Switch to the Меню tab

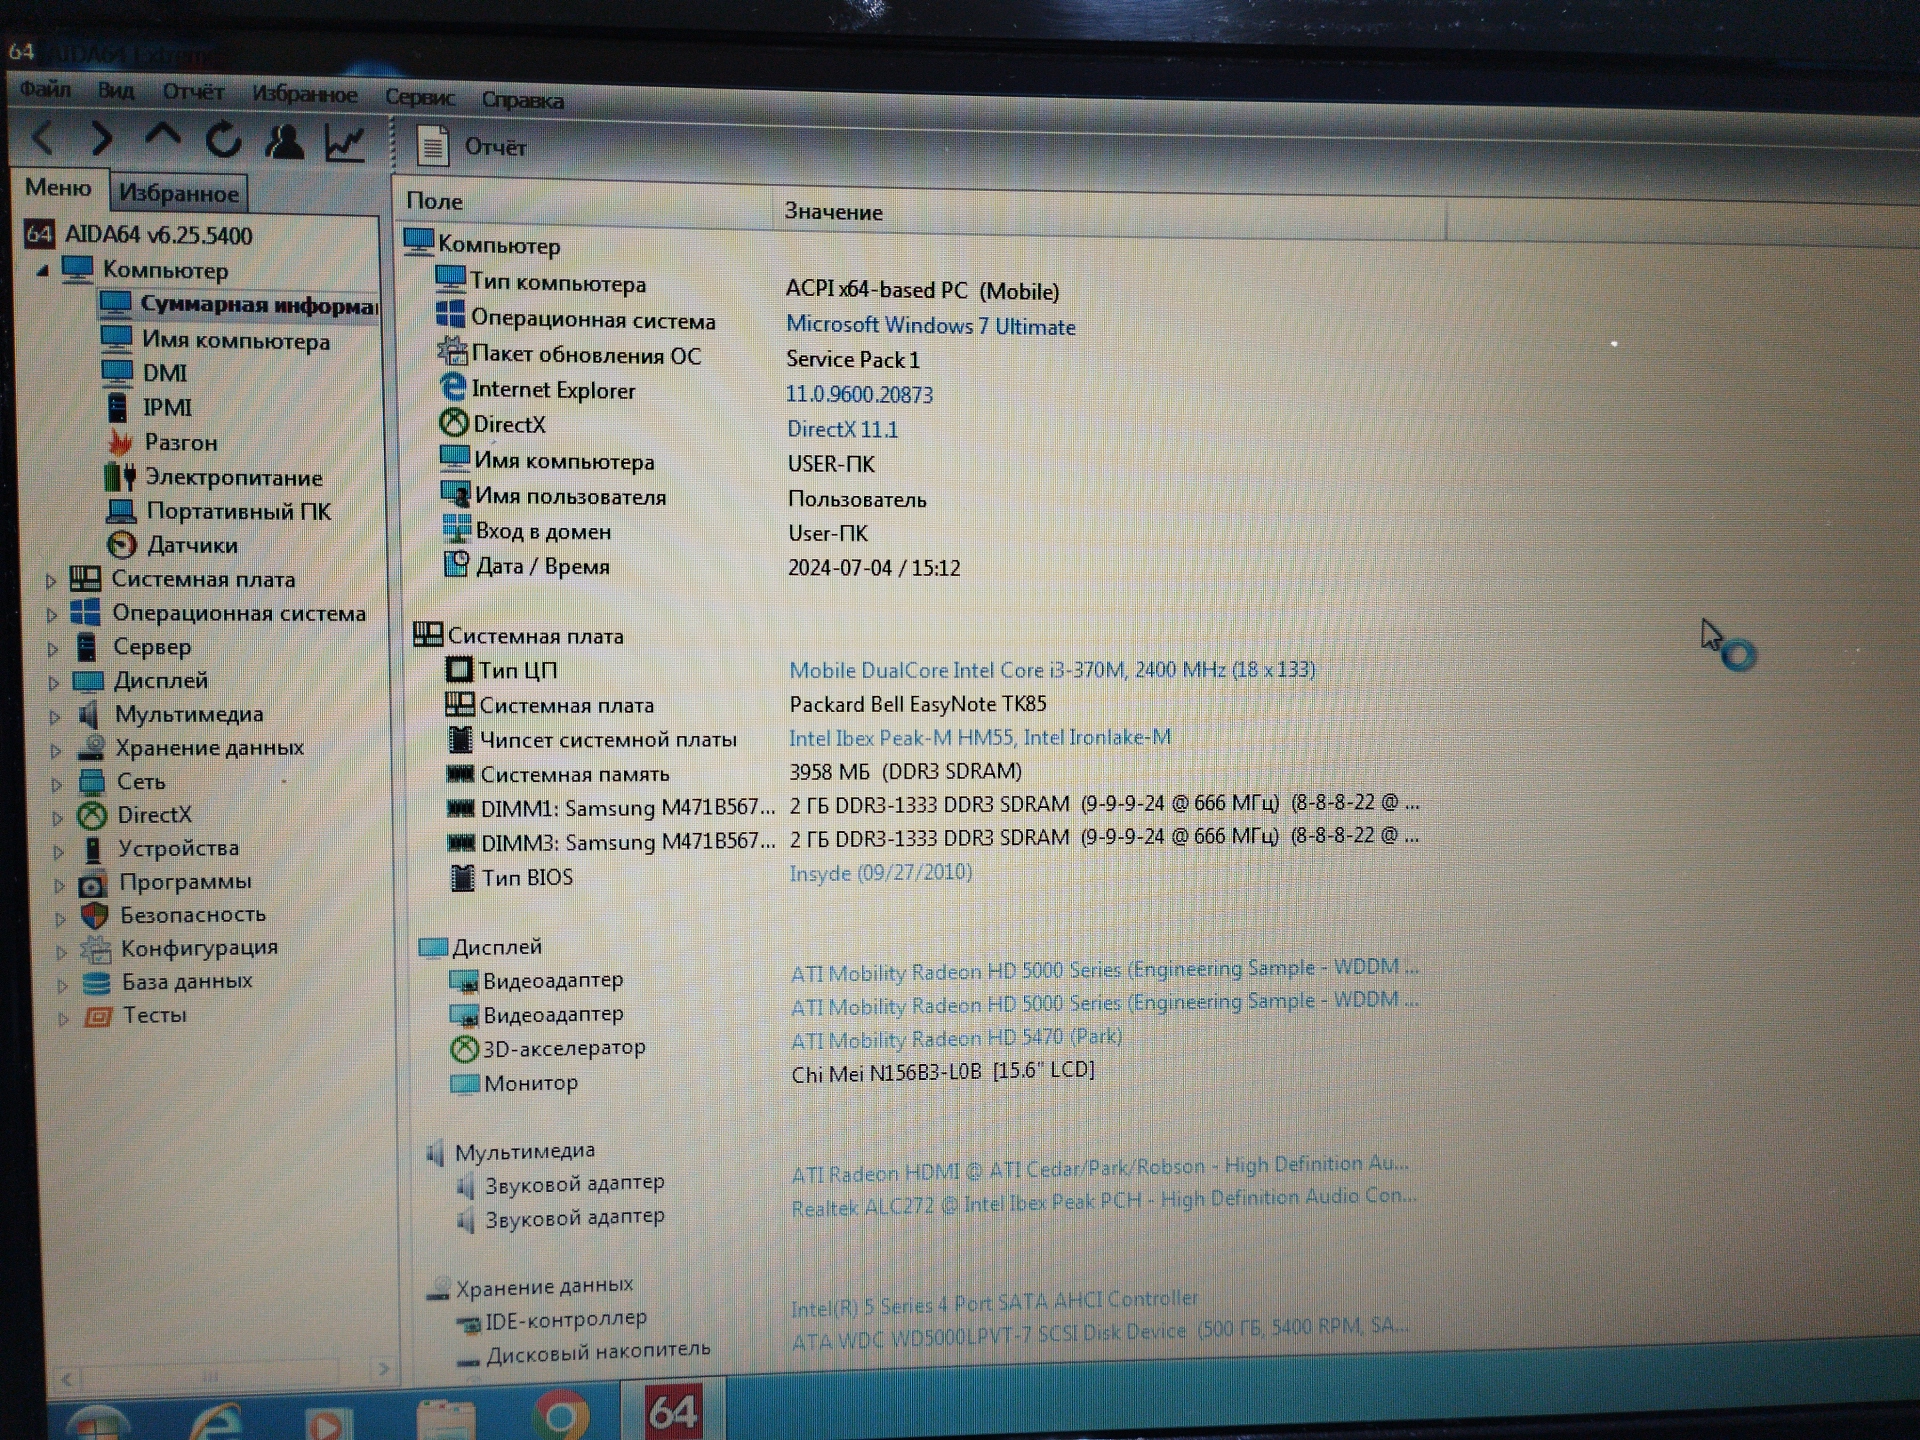pos(58,188)
